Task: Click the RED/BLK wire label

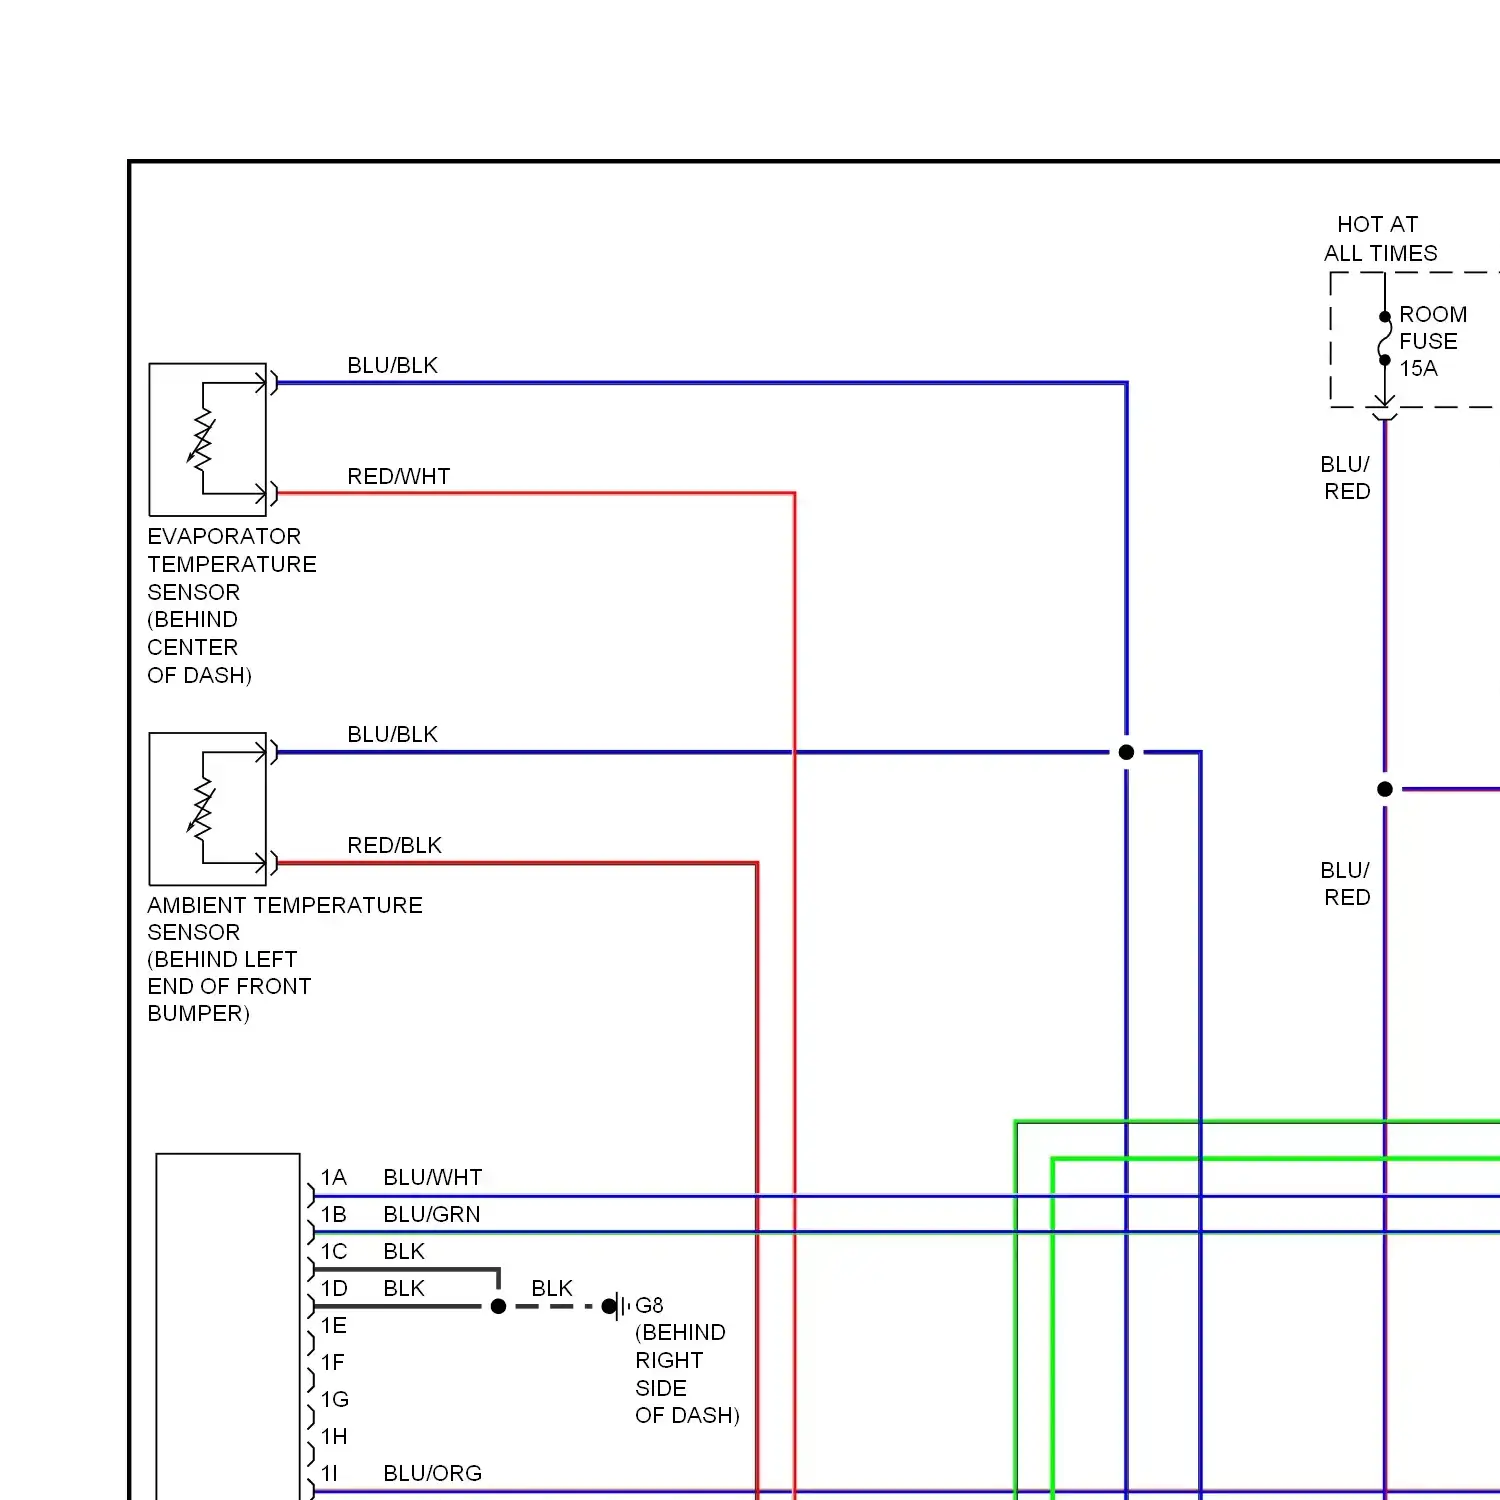Action: [394, 845]
